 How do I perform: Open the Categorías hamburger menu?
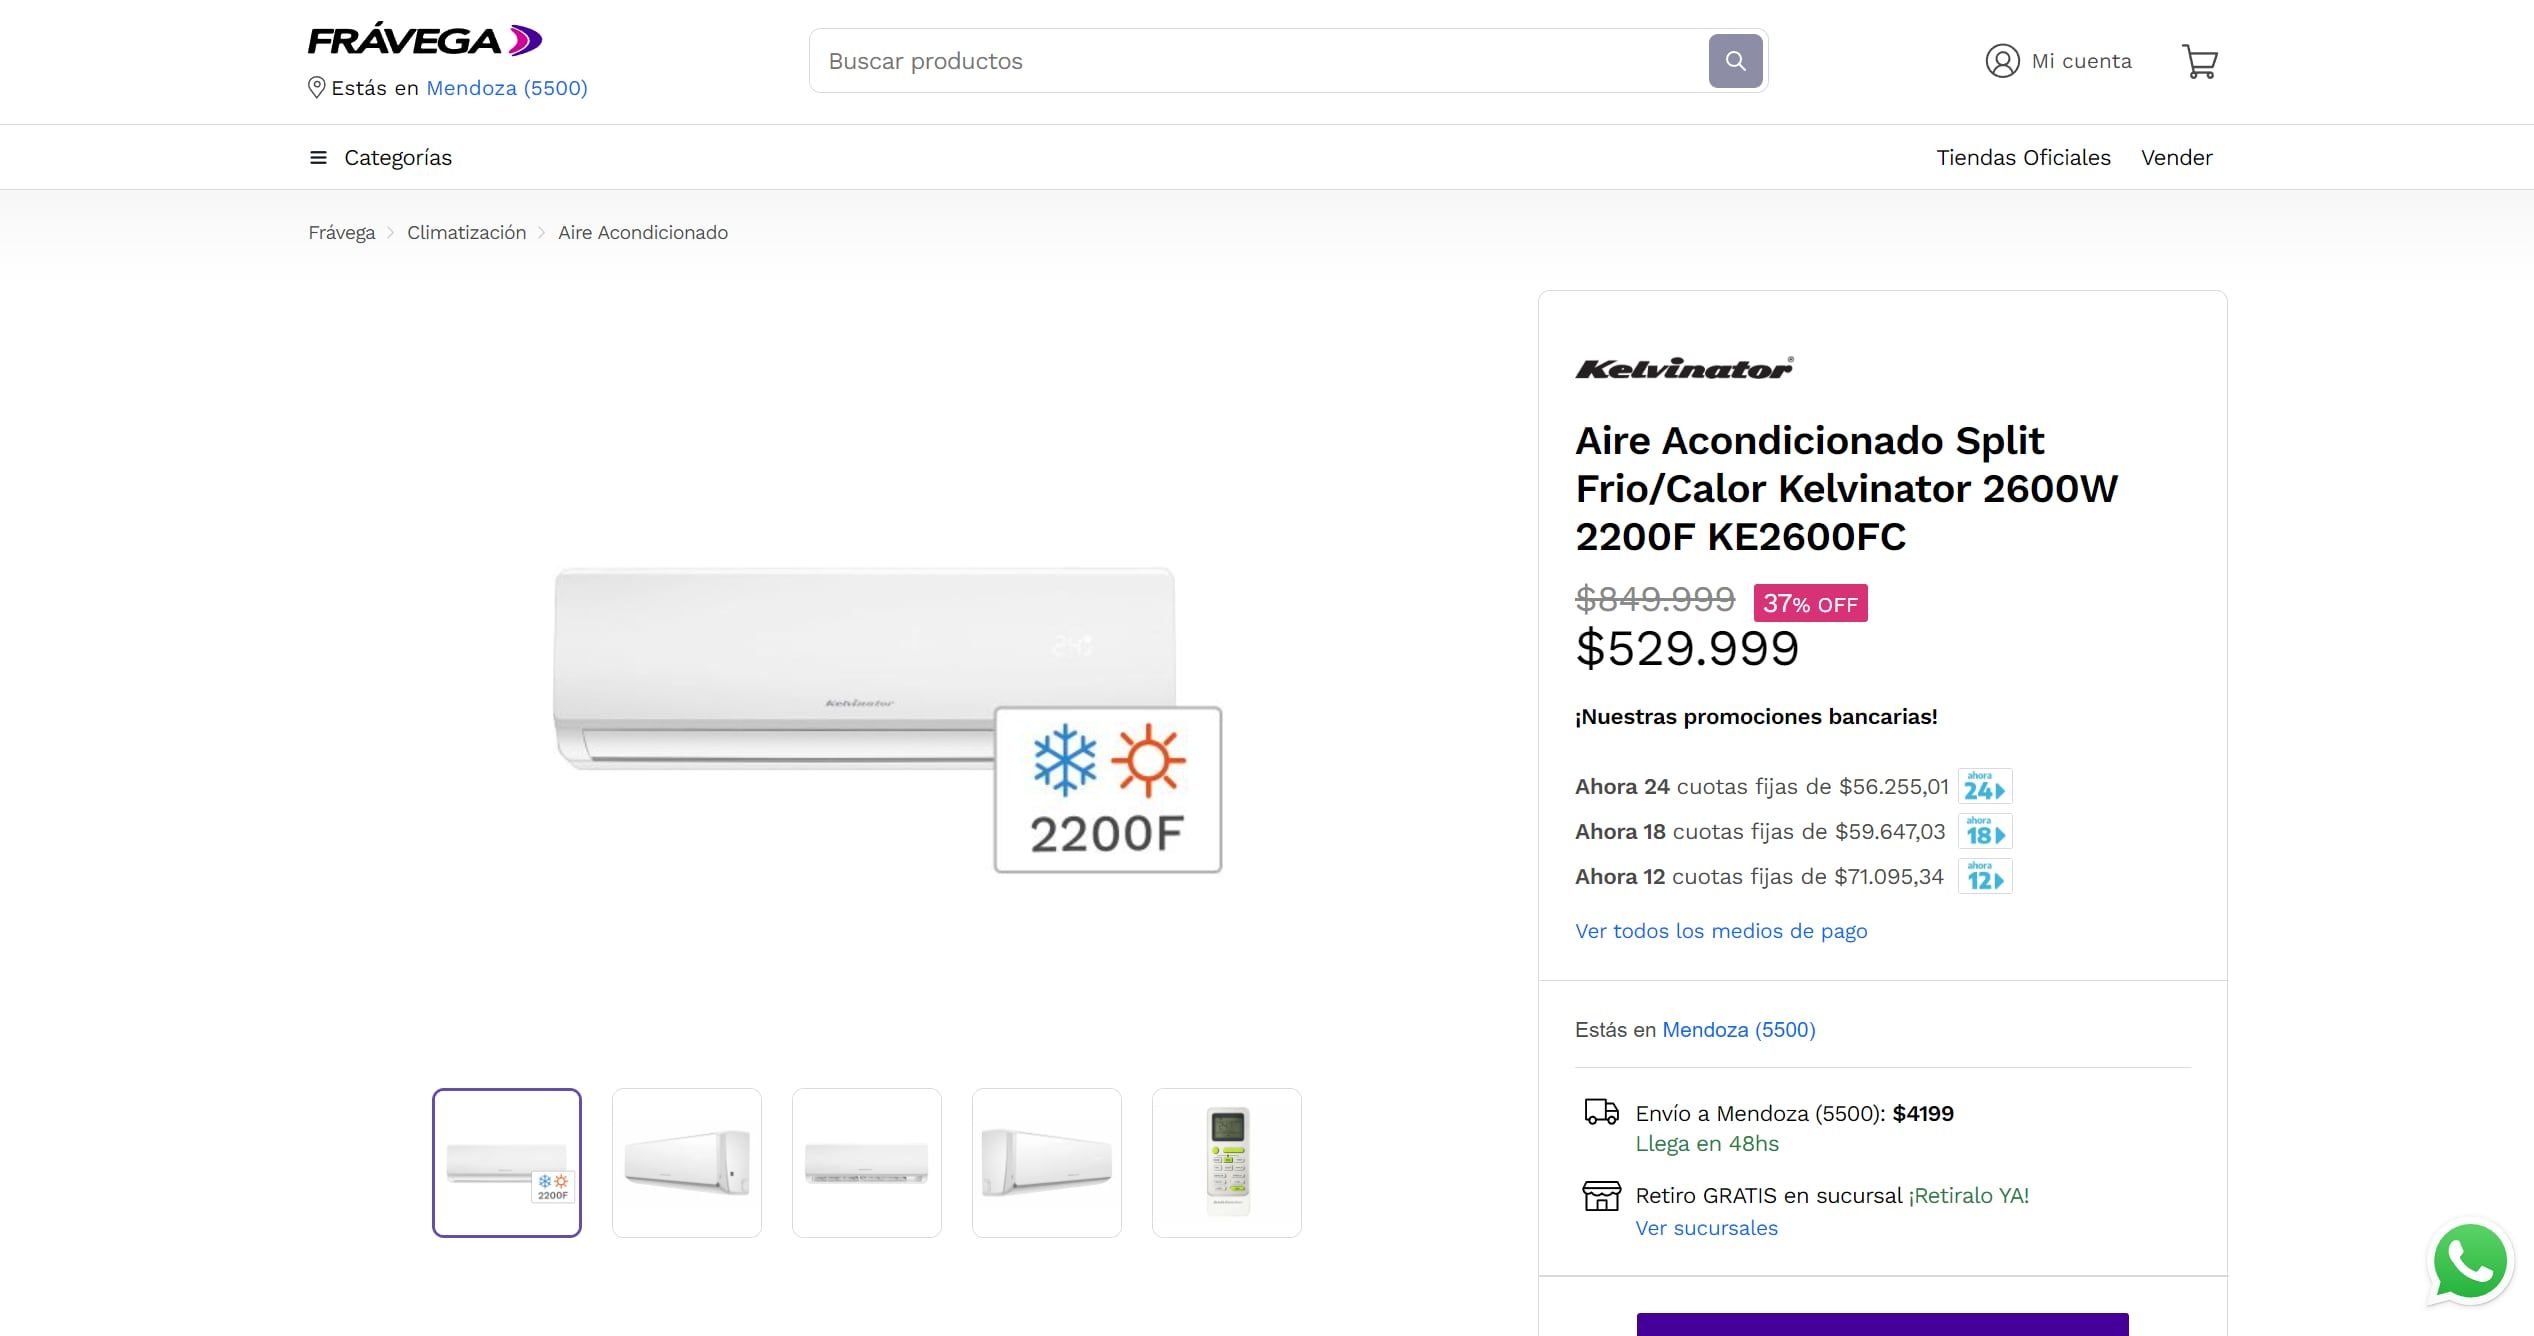click(317, 157)
